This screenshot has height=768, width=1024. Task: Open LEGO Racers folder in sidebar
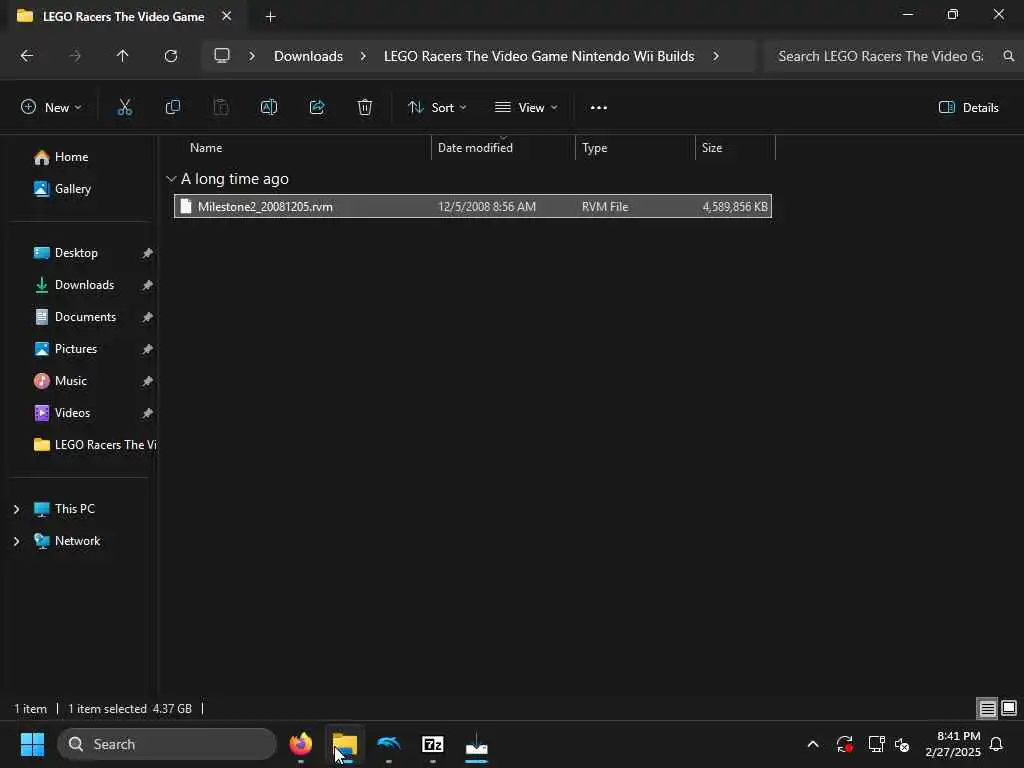point(95,445)
